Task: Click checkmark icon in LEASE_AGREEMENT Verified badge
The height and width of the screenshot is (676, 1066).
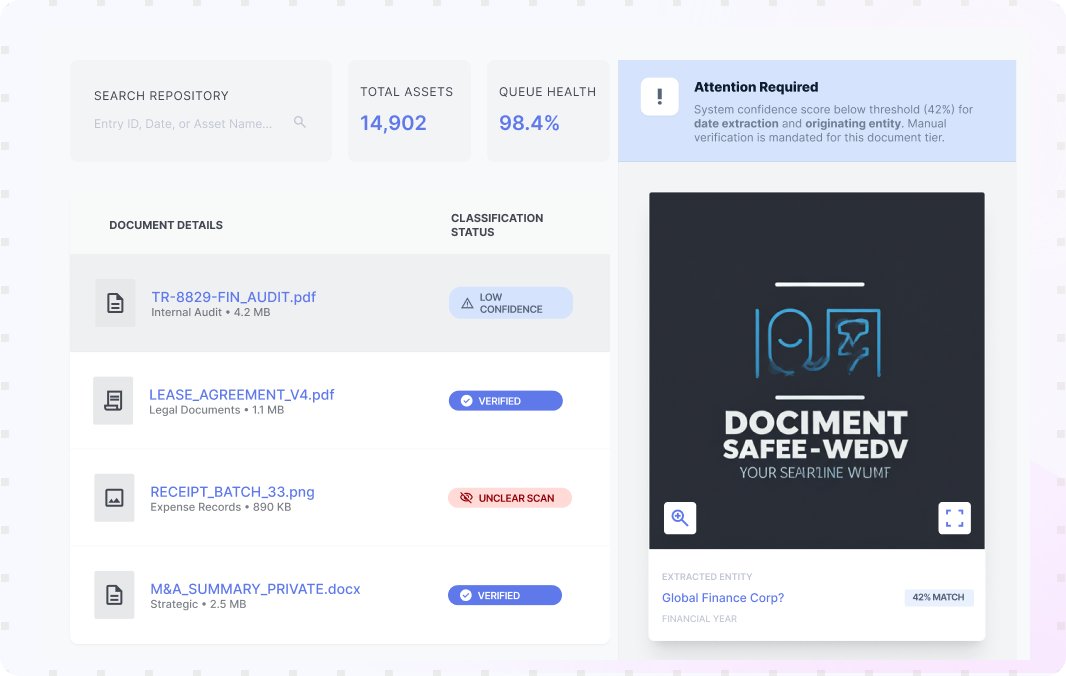Action: pos(466,401)
